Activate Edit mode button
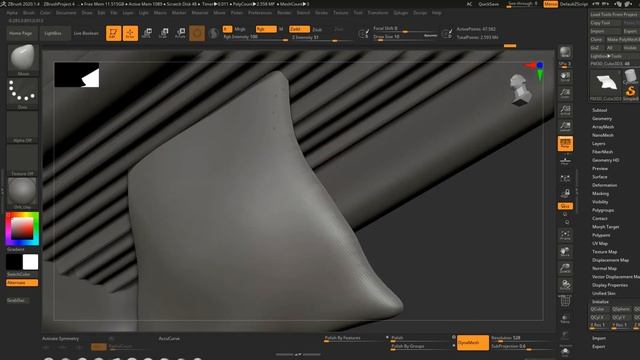Image resolution: width=640 pixels, height=360 pixels. 113,33
